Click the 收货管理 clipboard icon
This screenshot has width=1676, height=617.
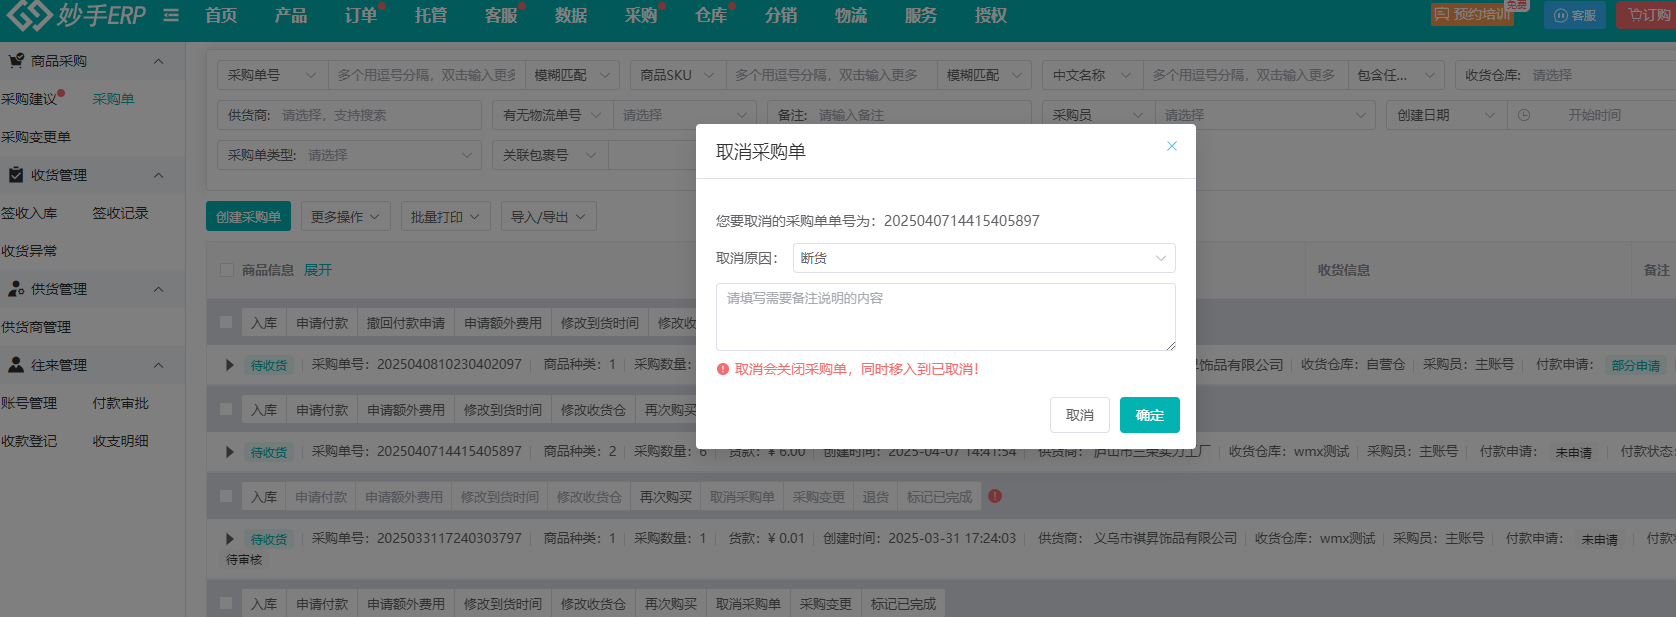click(x=16, y=175)
